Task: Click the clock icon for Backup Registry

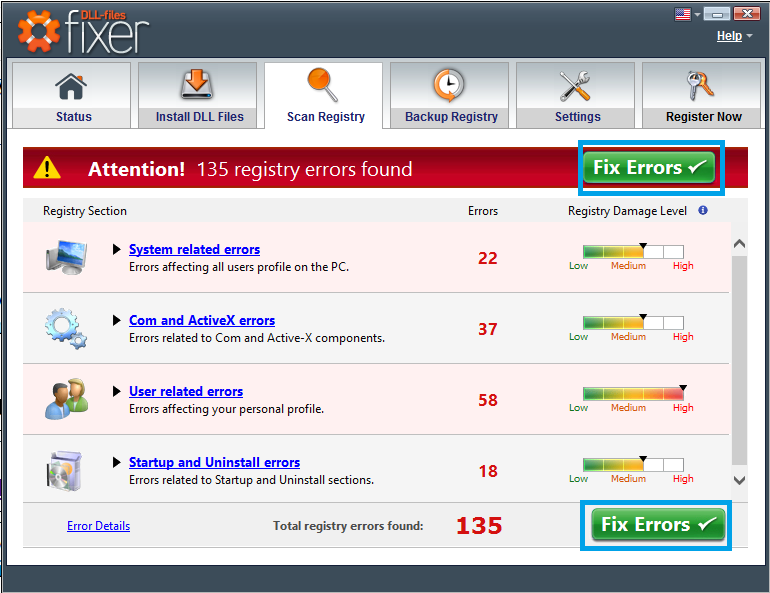Action: pos(448,85)
